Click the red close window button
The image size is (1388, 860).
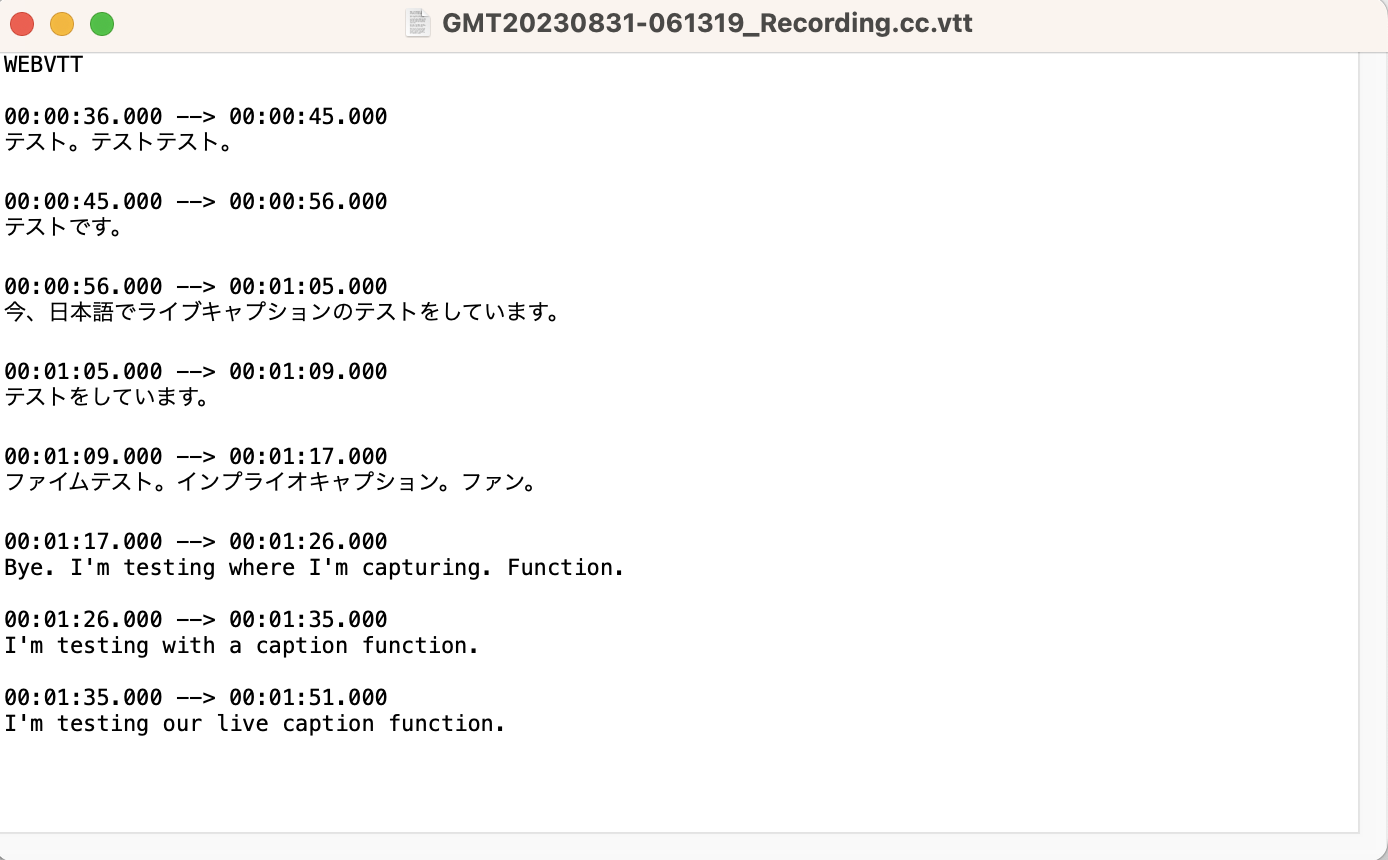(22, 24)
